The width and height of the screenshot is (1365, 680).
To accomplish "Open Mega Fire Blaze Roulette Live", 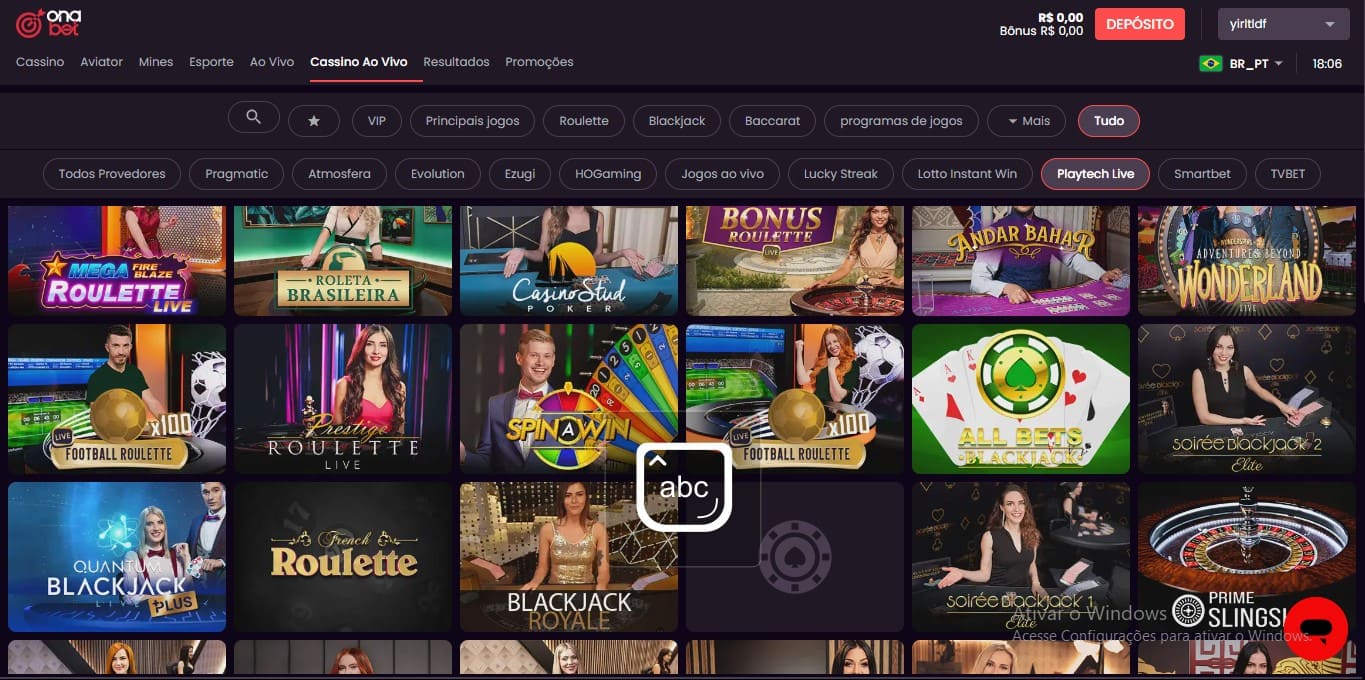I will (117, 261).
